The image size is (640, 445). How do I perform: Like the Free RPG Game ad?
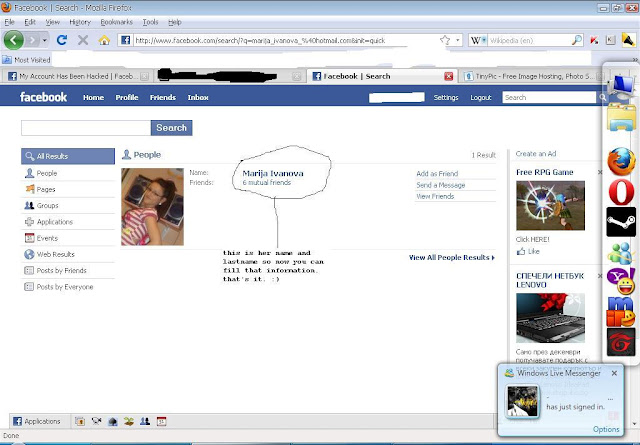[528, 251]
